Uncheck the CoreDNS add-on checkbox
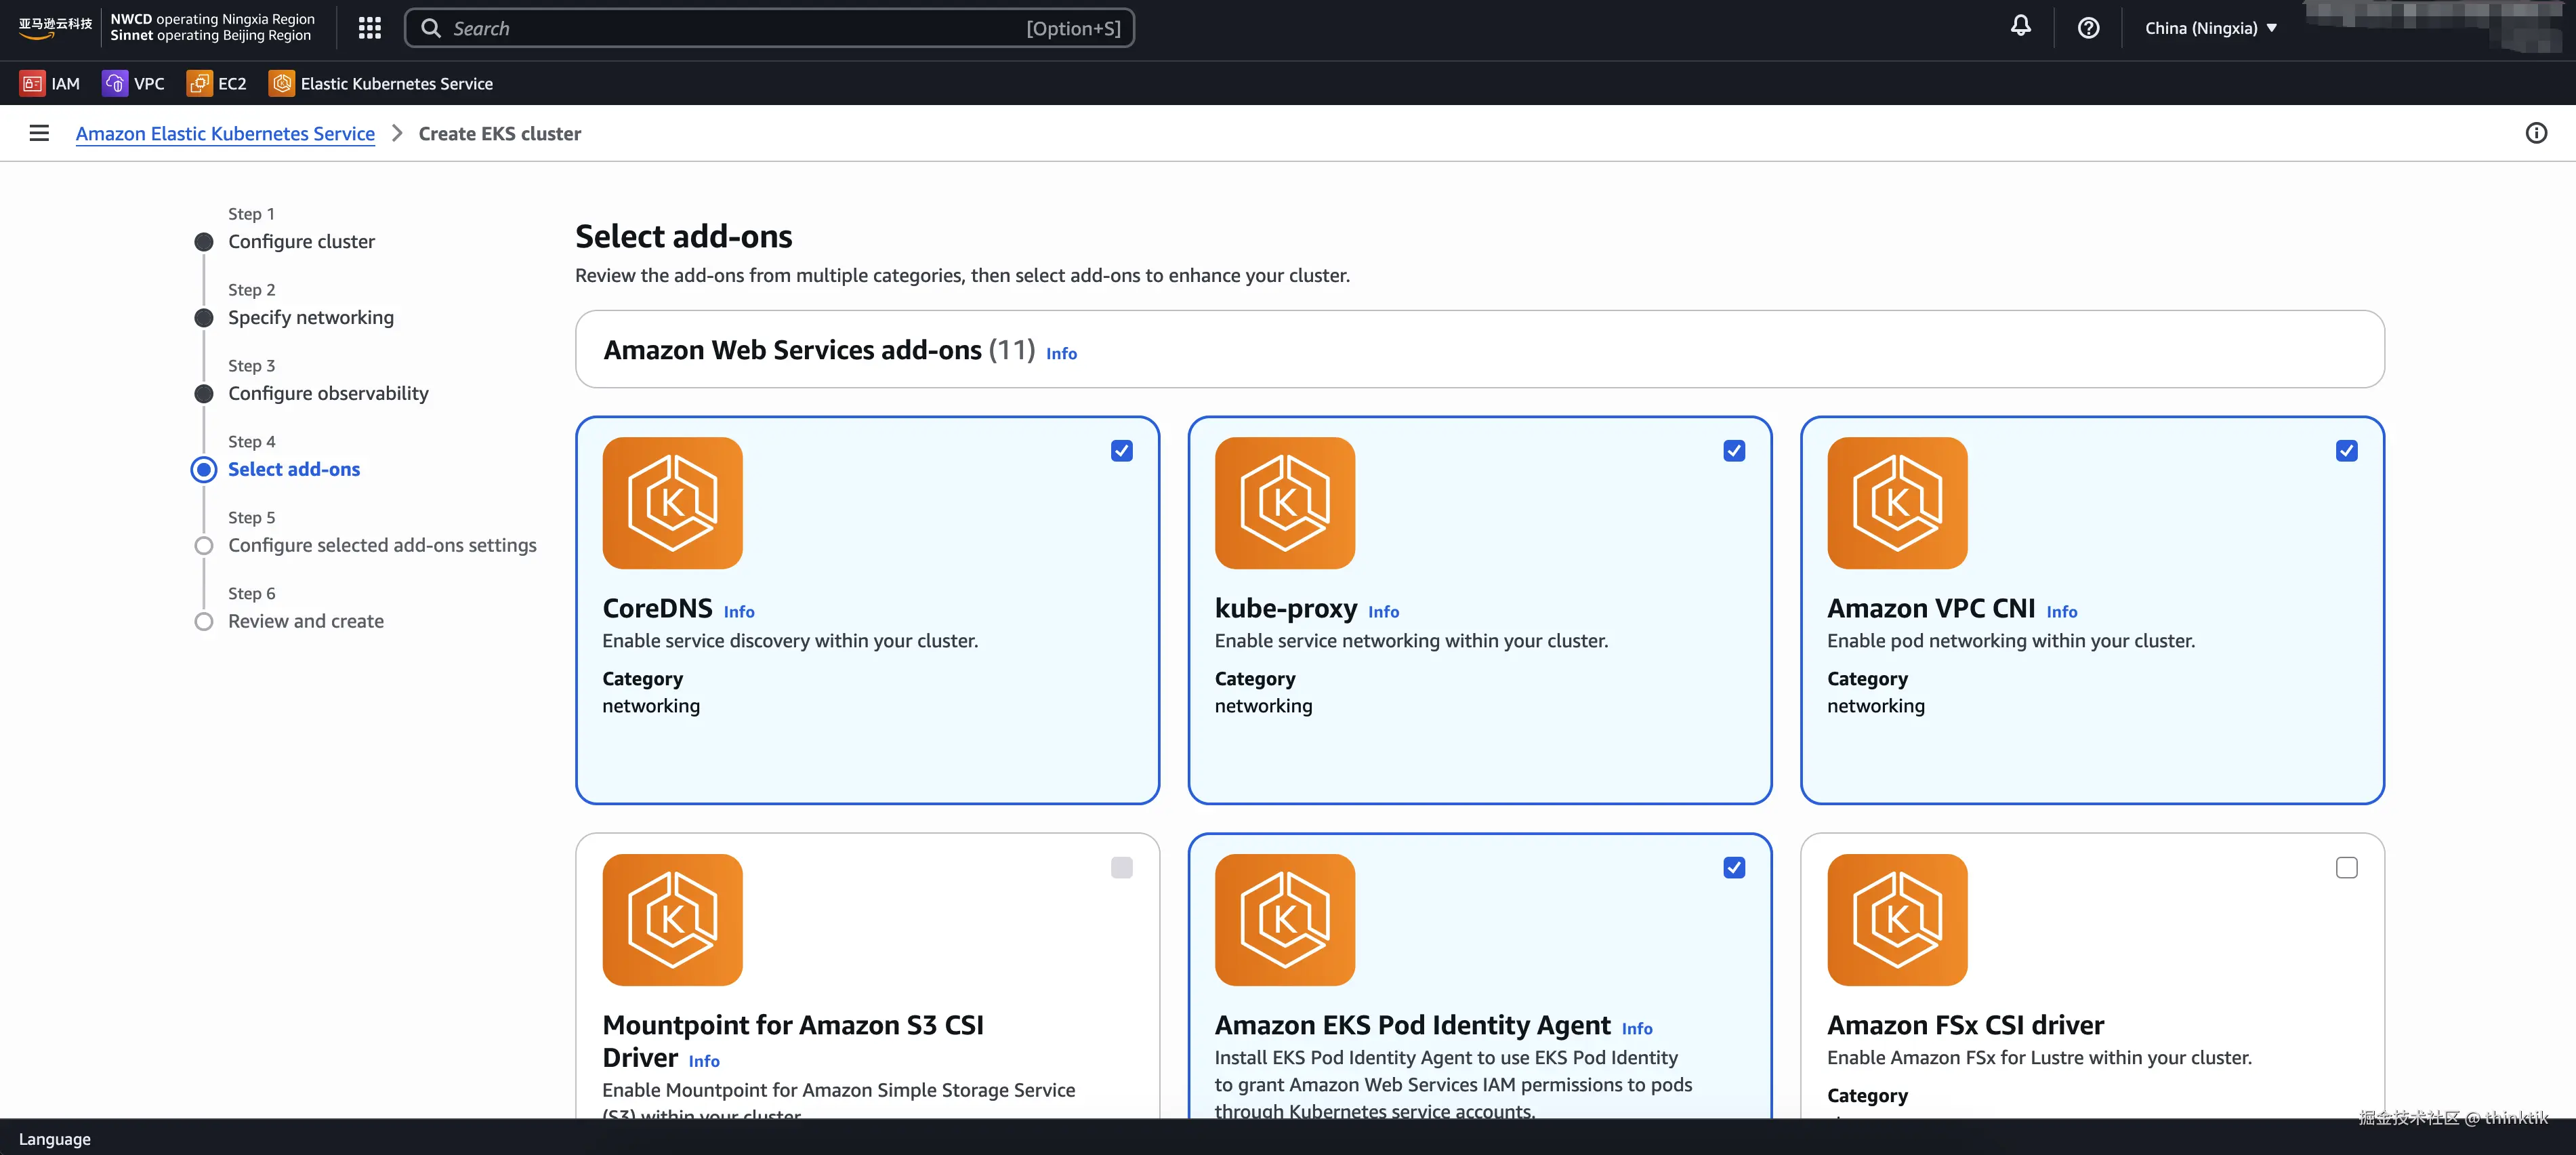 pyautogui.click(x=1121, y=451)
